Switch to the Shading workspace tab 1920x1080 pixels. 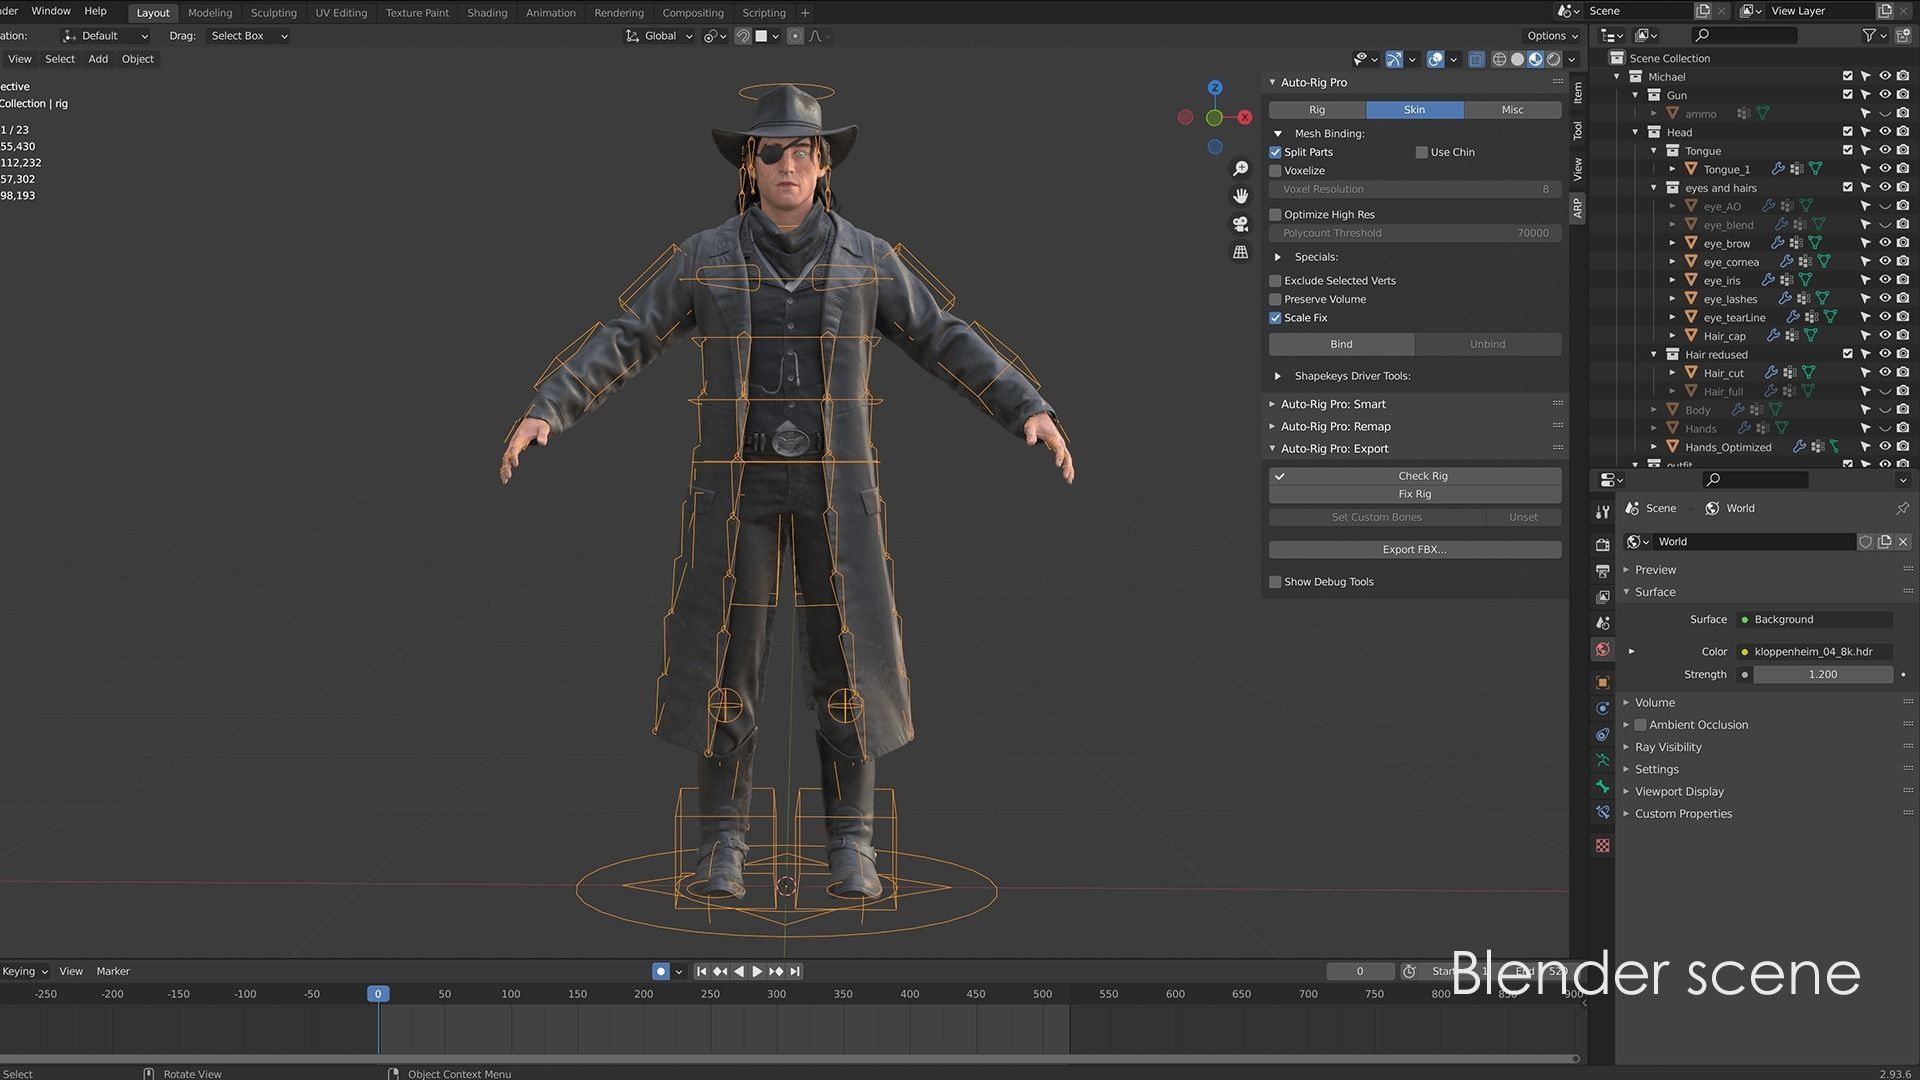pyautogui.click(x=487, y=13)
